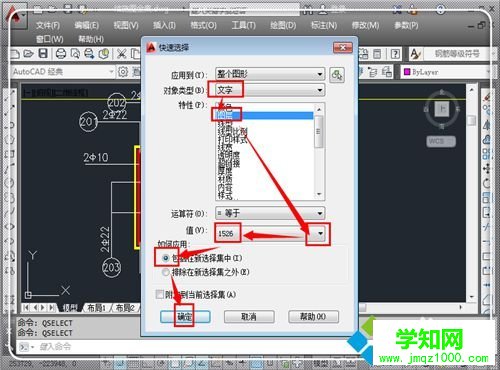The height and width of the screenshot is (370, 500).
Task: Expand the 对象类型 dropdown showing 文字
Action: 270,90
